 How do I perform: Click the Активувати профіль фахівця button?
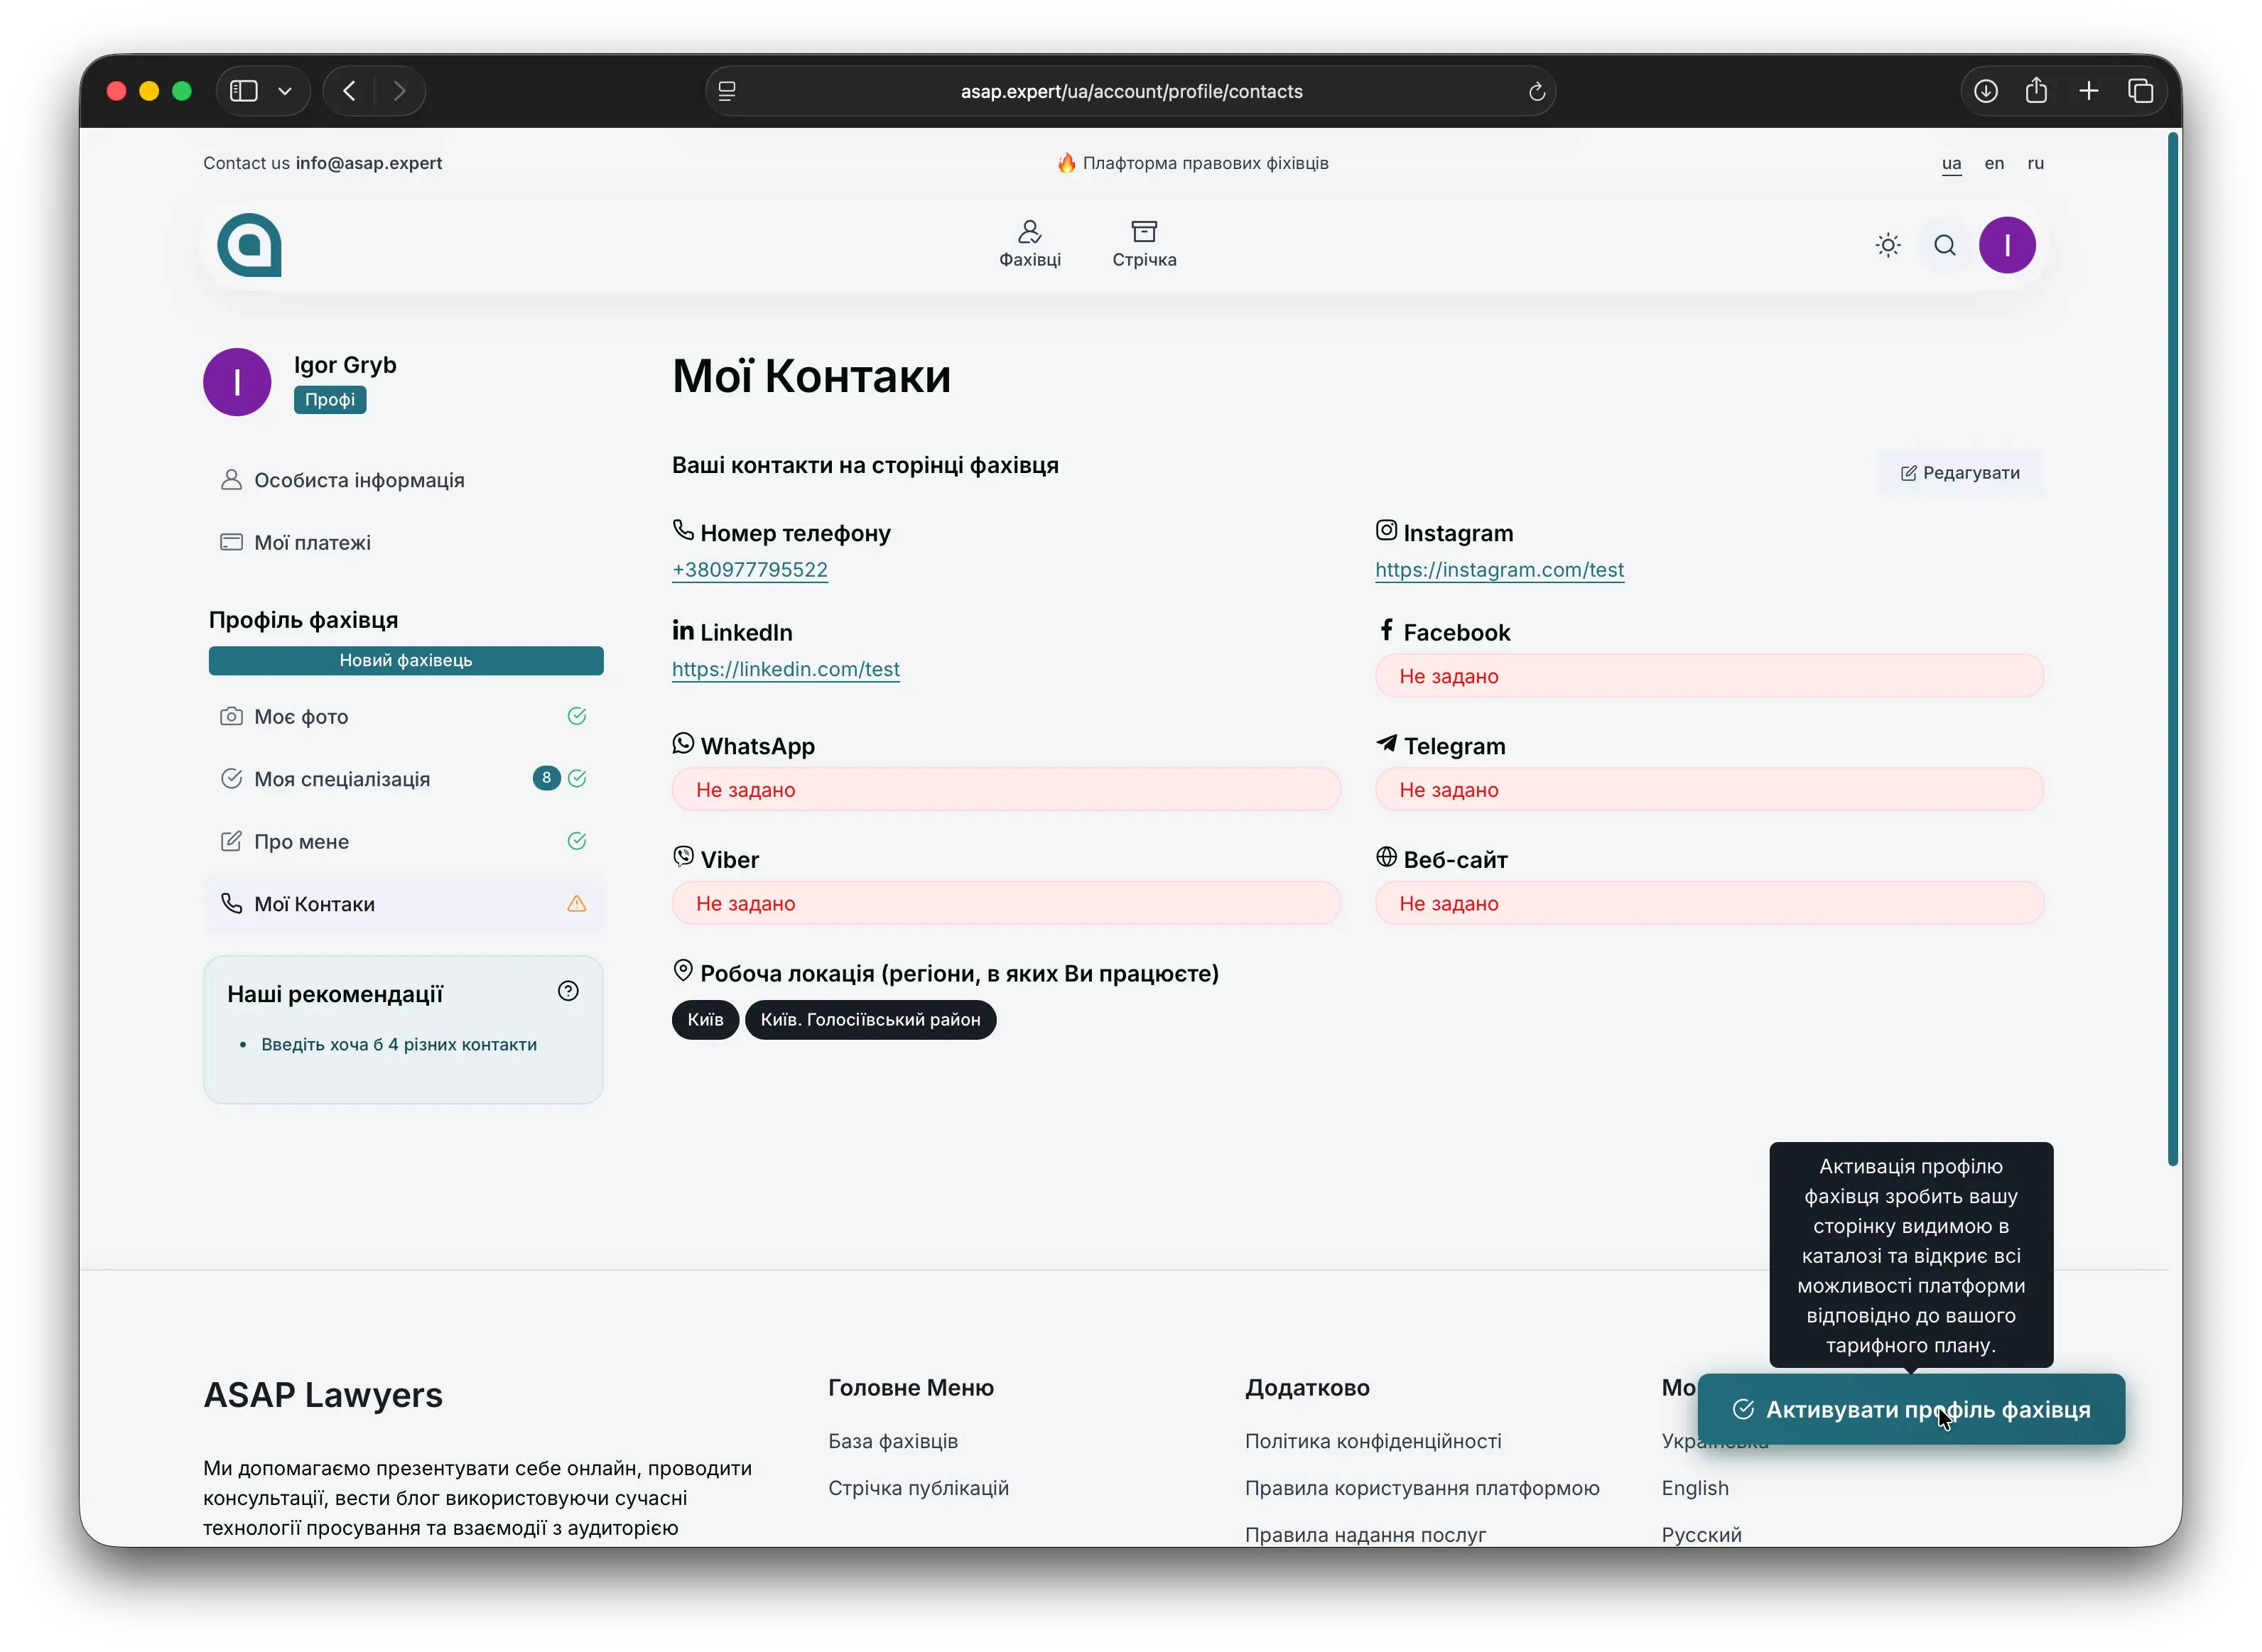click(1910, 1409)
